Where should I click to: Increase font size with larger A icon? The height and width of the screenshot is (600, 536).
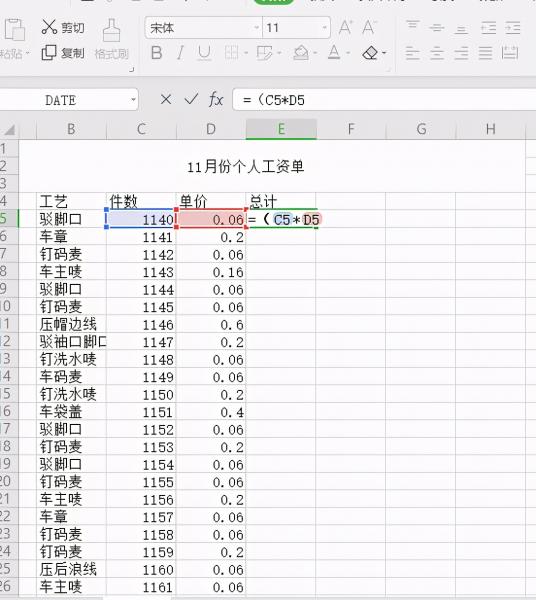tap(345, 27)
